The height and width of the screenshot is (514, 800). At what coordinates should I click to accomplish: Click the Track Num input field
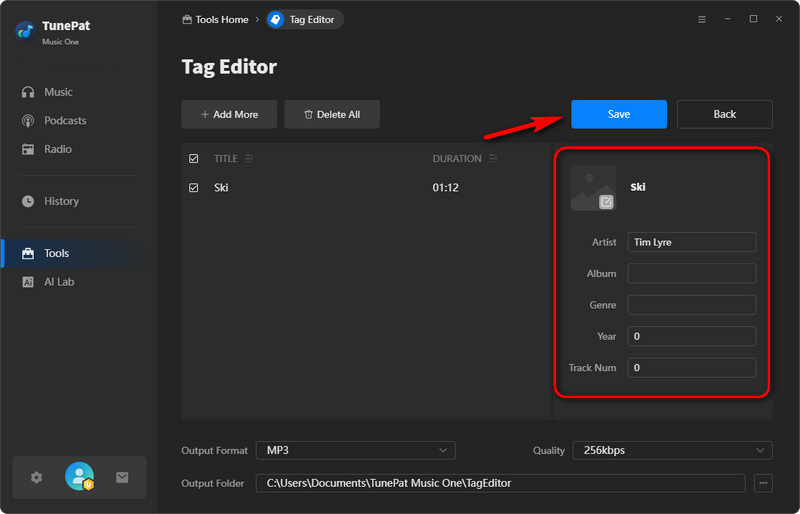click(x=691, y=368)
